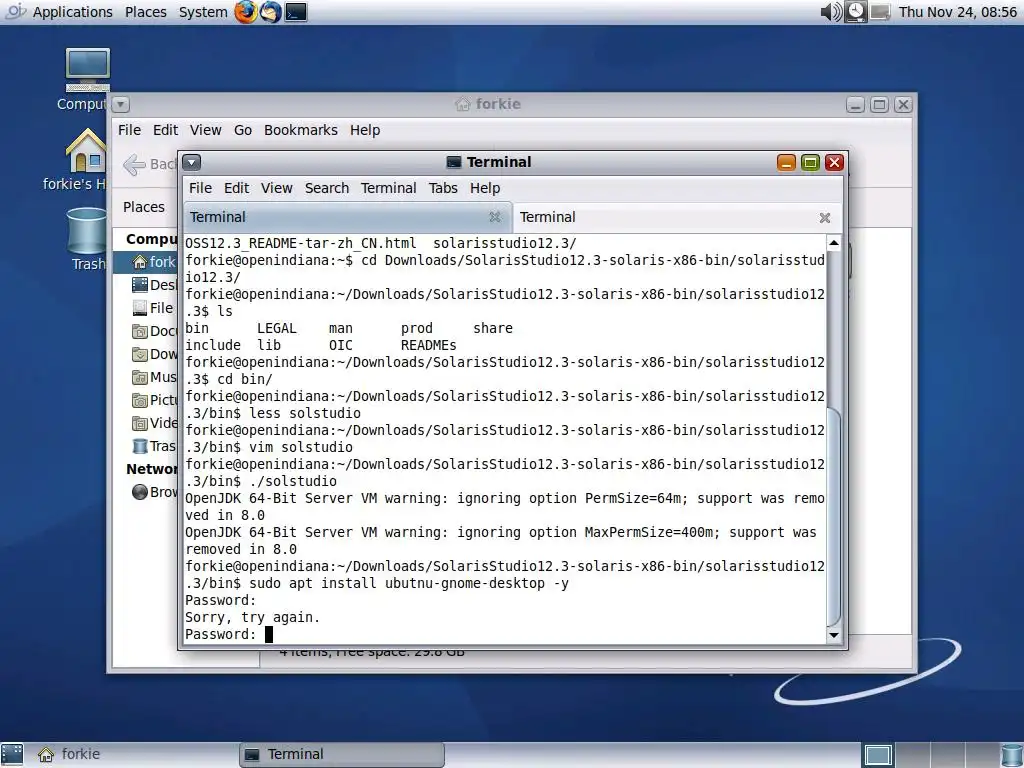Open Thunderbird mail launcher in top panel
Image resolution: width=1024 pixels, height=768 pixels.
pyautogui.click(x=270, y=12)
